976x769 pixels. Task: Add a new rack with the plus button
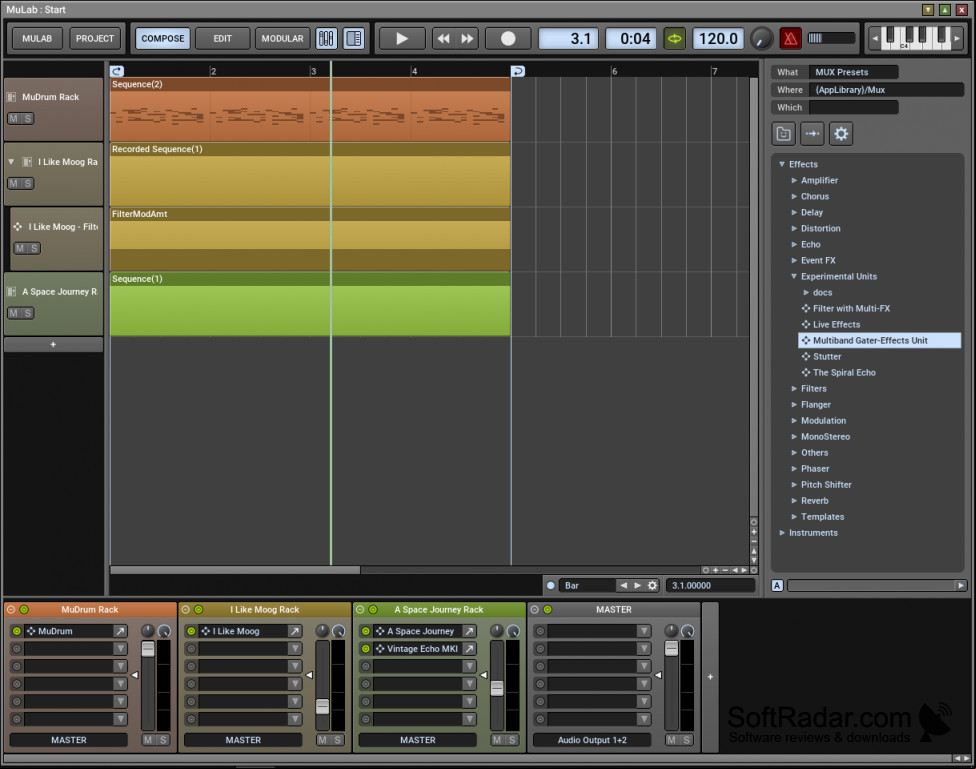[710, 677]
